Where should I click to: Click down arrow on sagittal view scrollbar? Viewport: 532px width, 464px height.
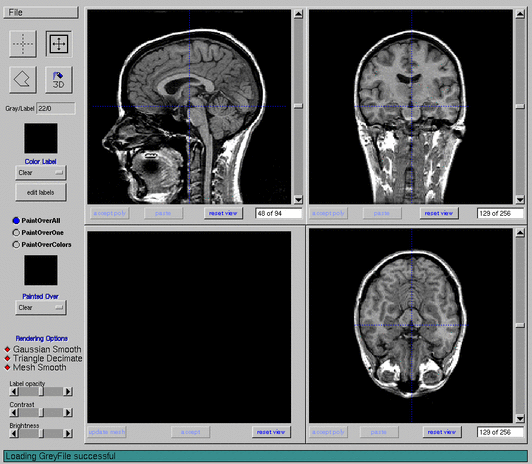(x=298, y=199)
